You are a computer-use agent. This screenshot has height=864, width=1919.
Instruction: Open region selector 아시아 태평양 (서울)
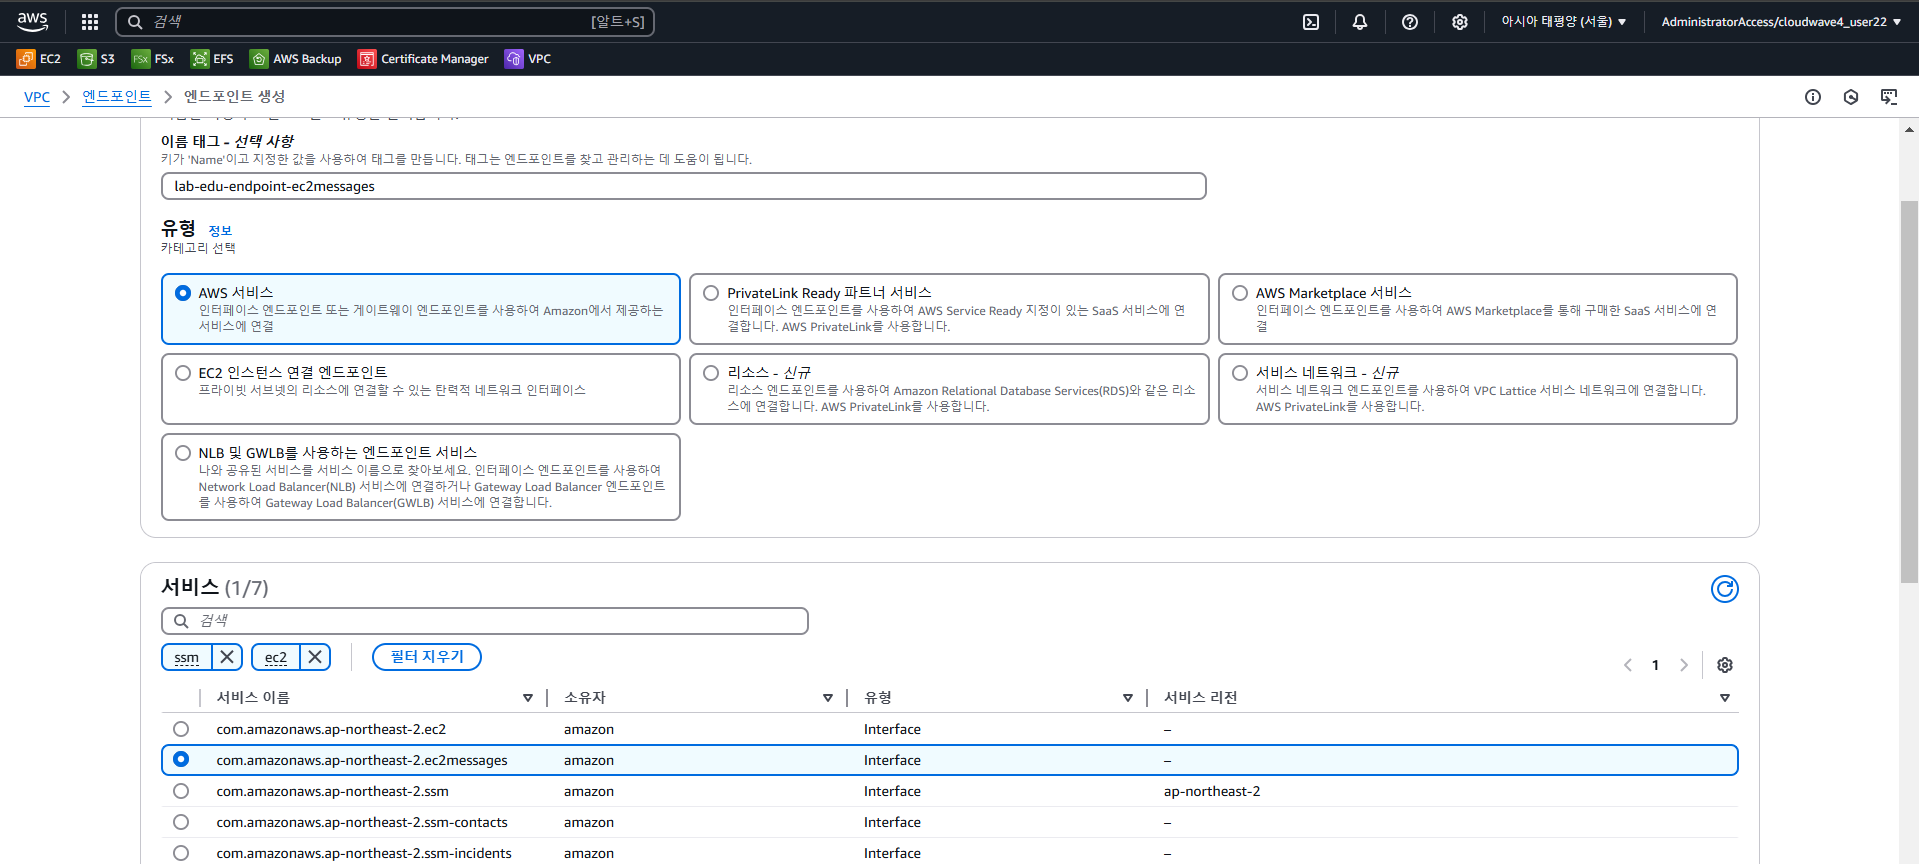pos(1563,21)
